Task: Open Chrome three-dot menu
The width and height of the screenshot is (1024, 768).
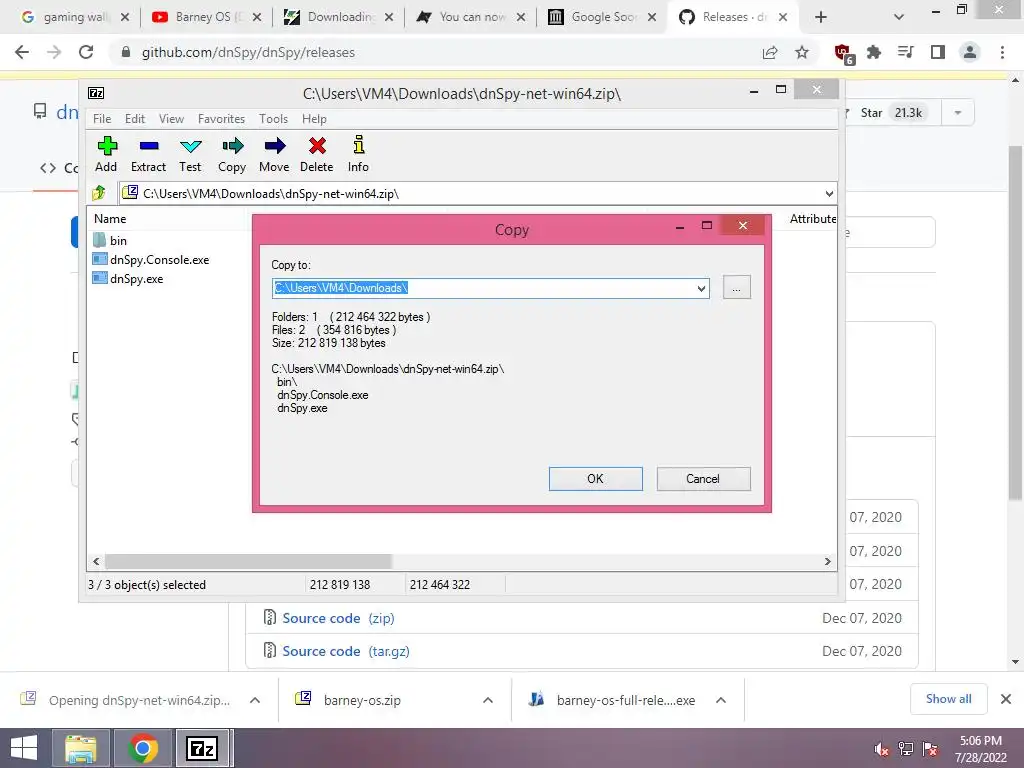Action: click(1002, 52)
